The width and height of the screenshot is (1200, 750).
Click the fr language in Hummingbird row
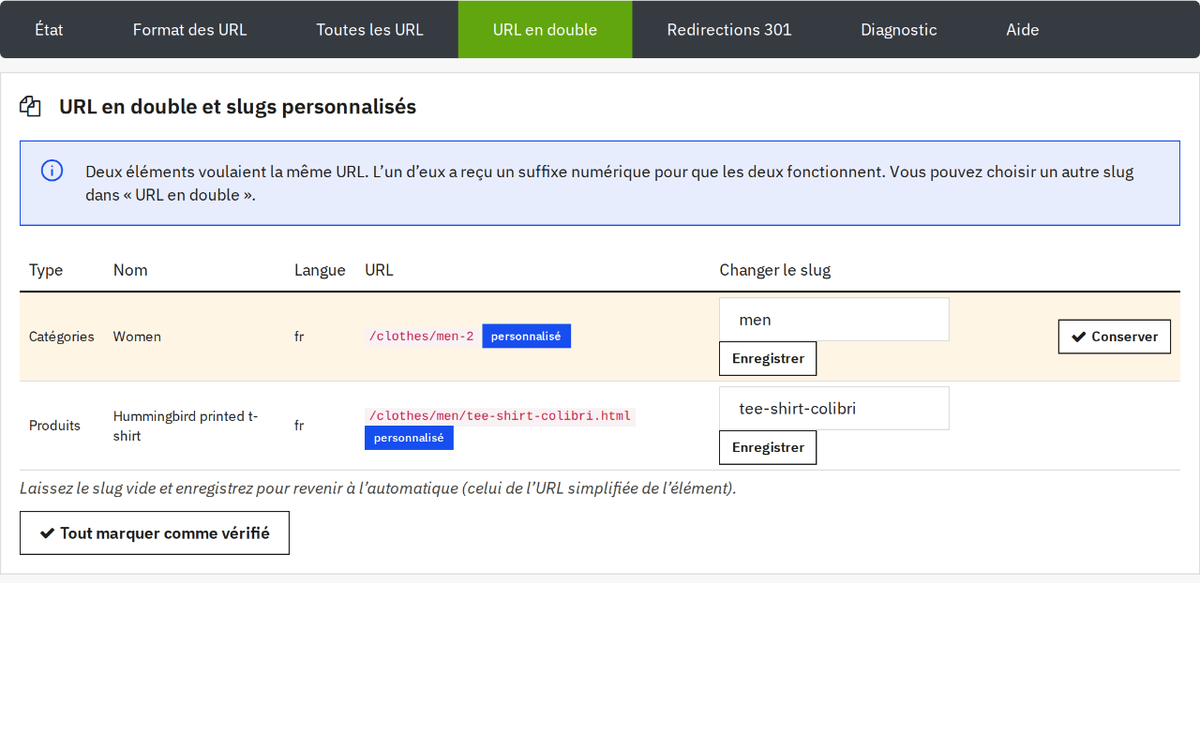[x=299, y=426]
